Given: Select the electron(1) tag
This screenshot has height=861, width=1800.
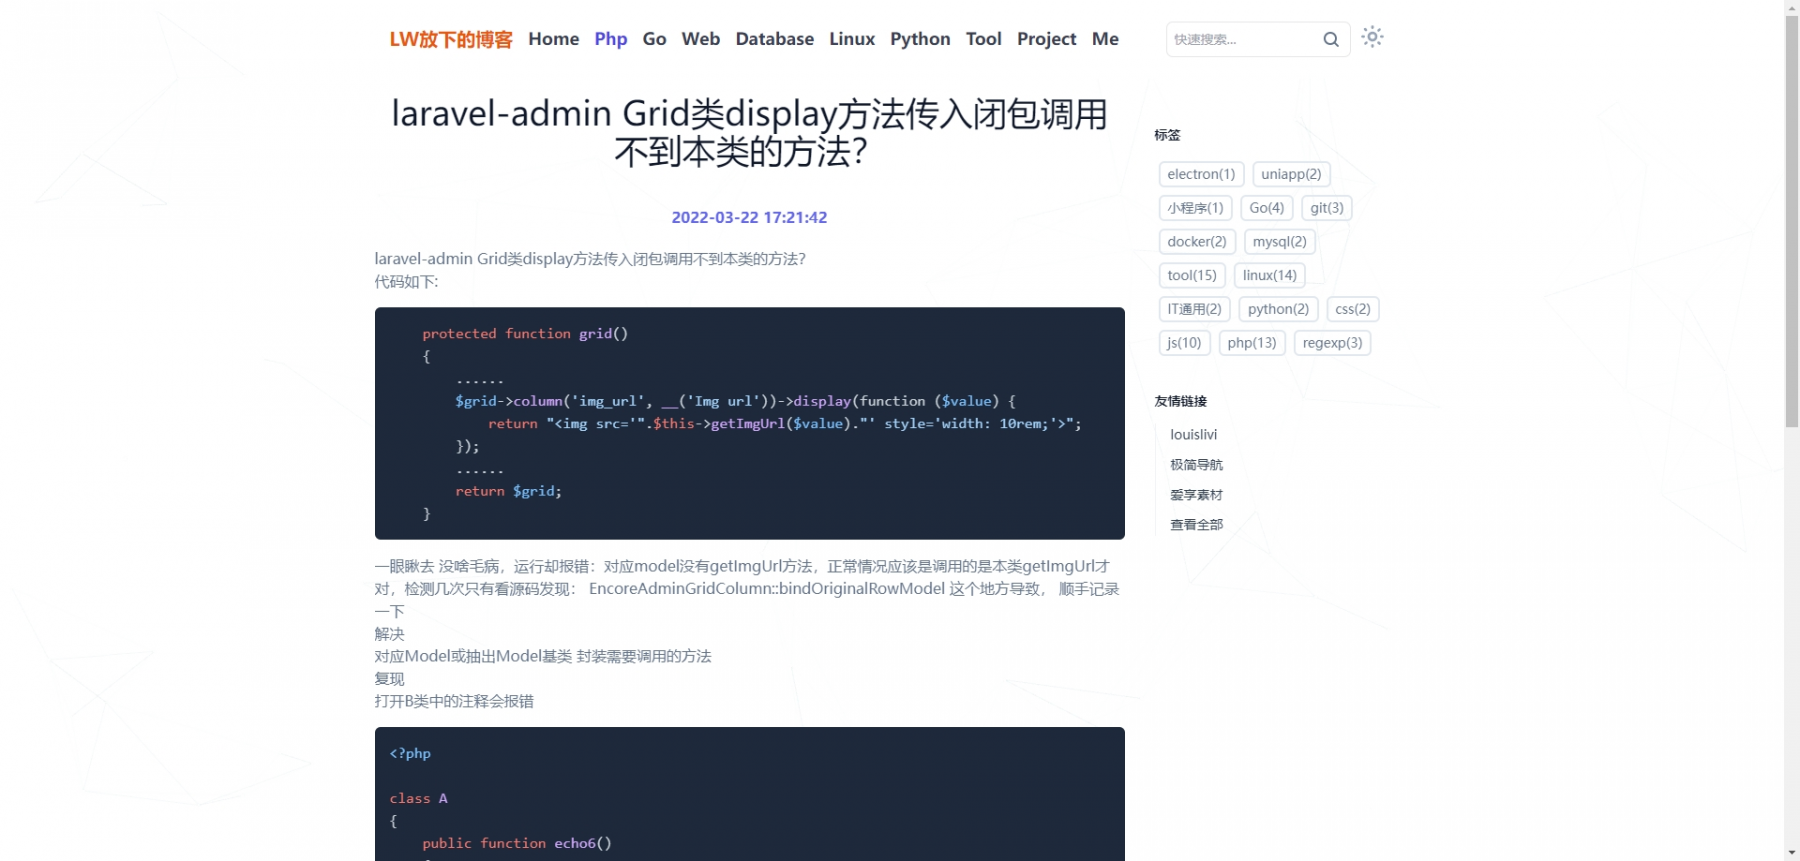Looking at the screenshot, I should [1201, 174].
